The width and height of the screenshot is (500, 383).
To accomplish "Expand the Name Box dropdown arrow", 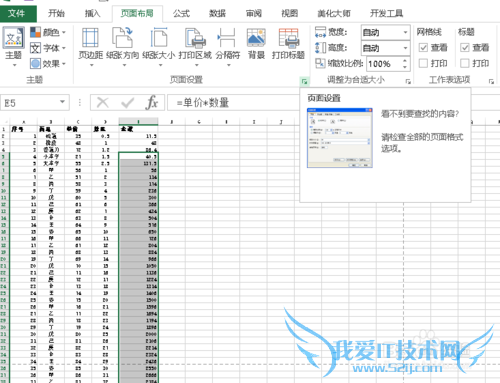I will pyautogui.click(x=62, y=102).
